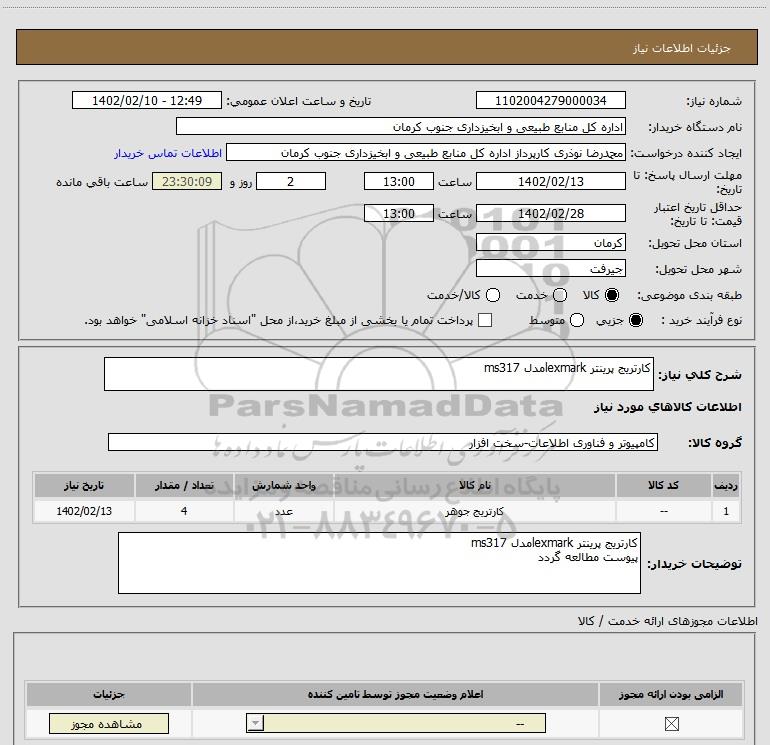Select the کالا radio button
770x745 pixels.
(x=612, y=295)
